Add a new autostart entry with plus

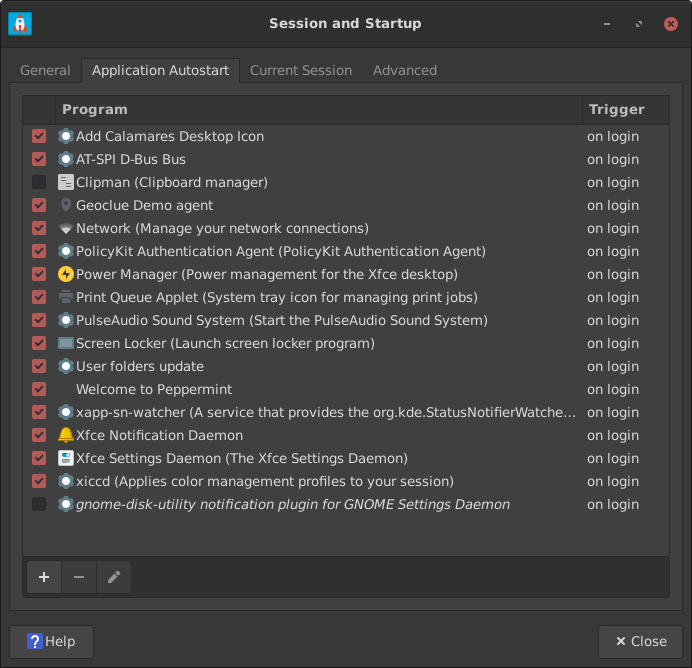coord(44,577)
